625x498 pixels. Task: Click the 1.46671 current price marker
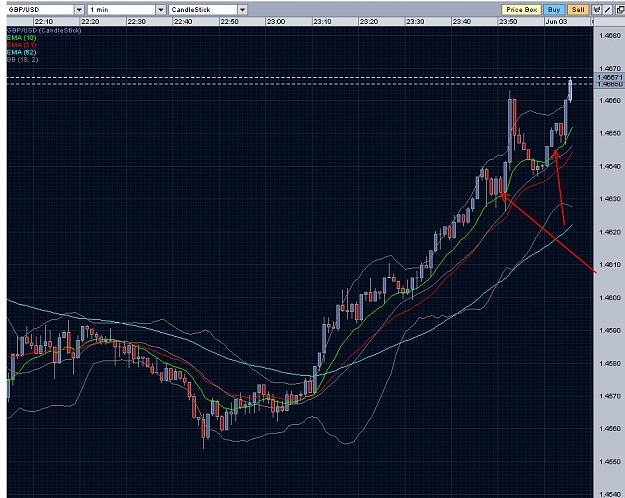pos(610,77)
